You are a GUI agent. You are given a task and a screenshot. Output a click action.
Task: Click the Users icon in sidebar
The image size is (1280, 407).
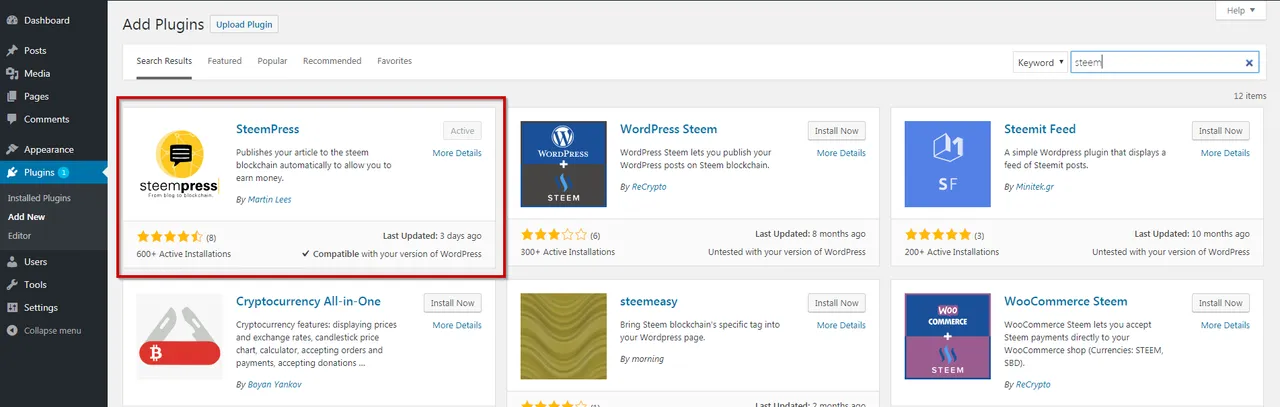[x=12, y=262]
